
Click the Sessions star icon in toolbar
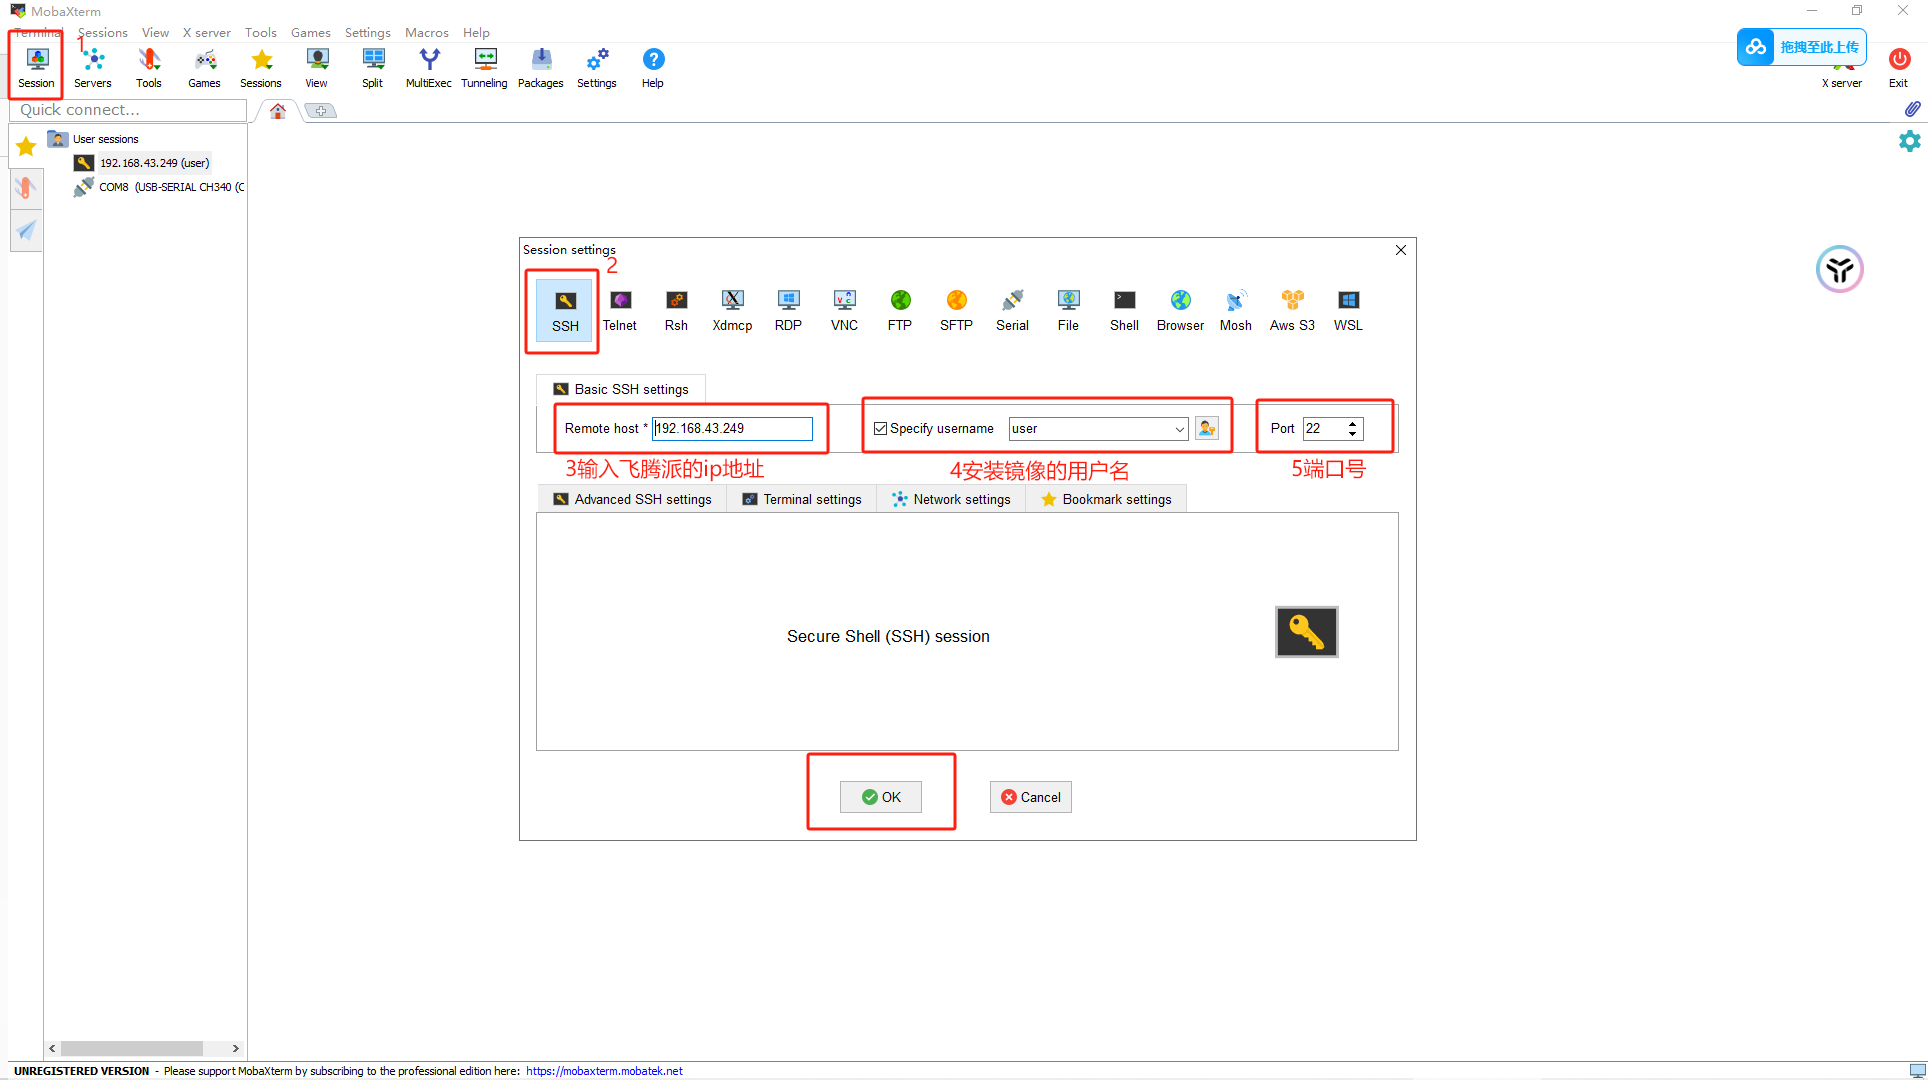(x=261, y=68)
